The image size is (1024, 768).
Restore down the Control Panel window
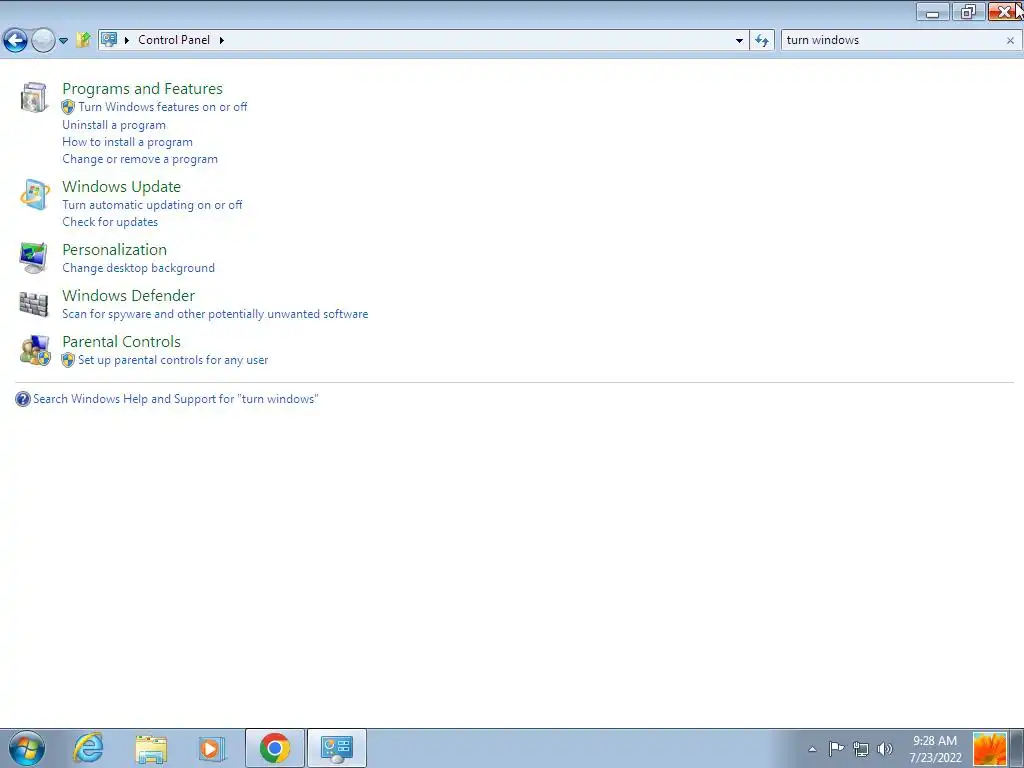(x=968, y=12)
